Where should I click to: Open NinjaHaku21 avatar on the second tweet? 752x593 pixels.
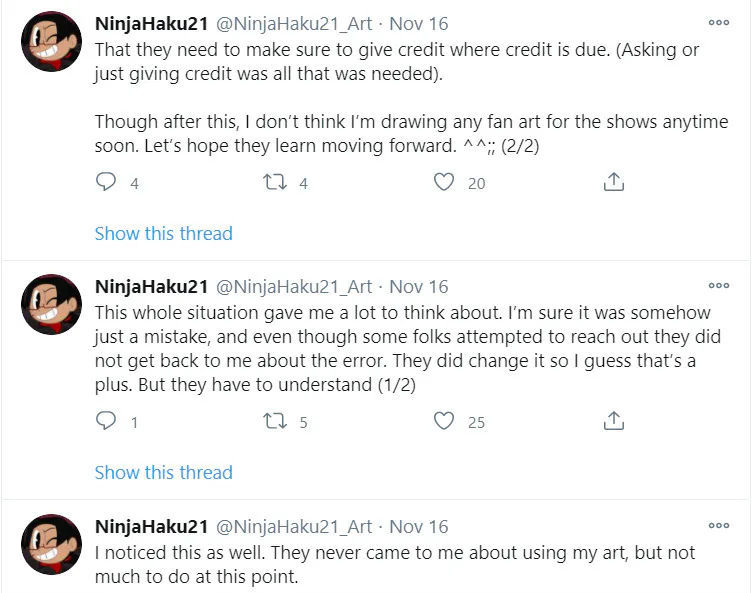(51, 305)
